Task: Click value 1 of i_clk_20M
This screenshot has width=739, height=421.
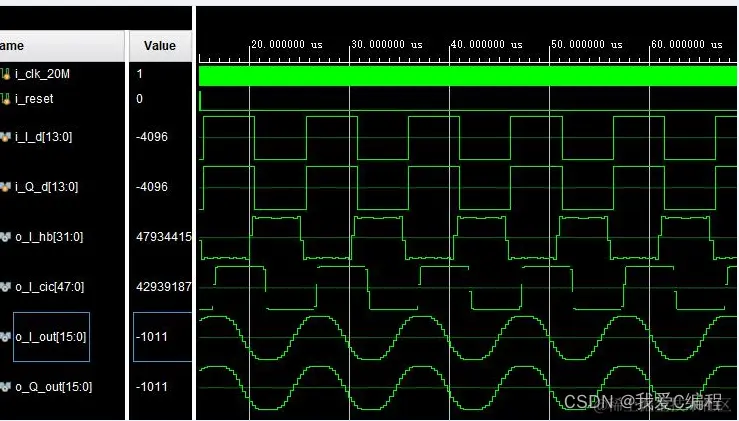Action: [x=140, y=74]
